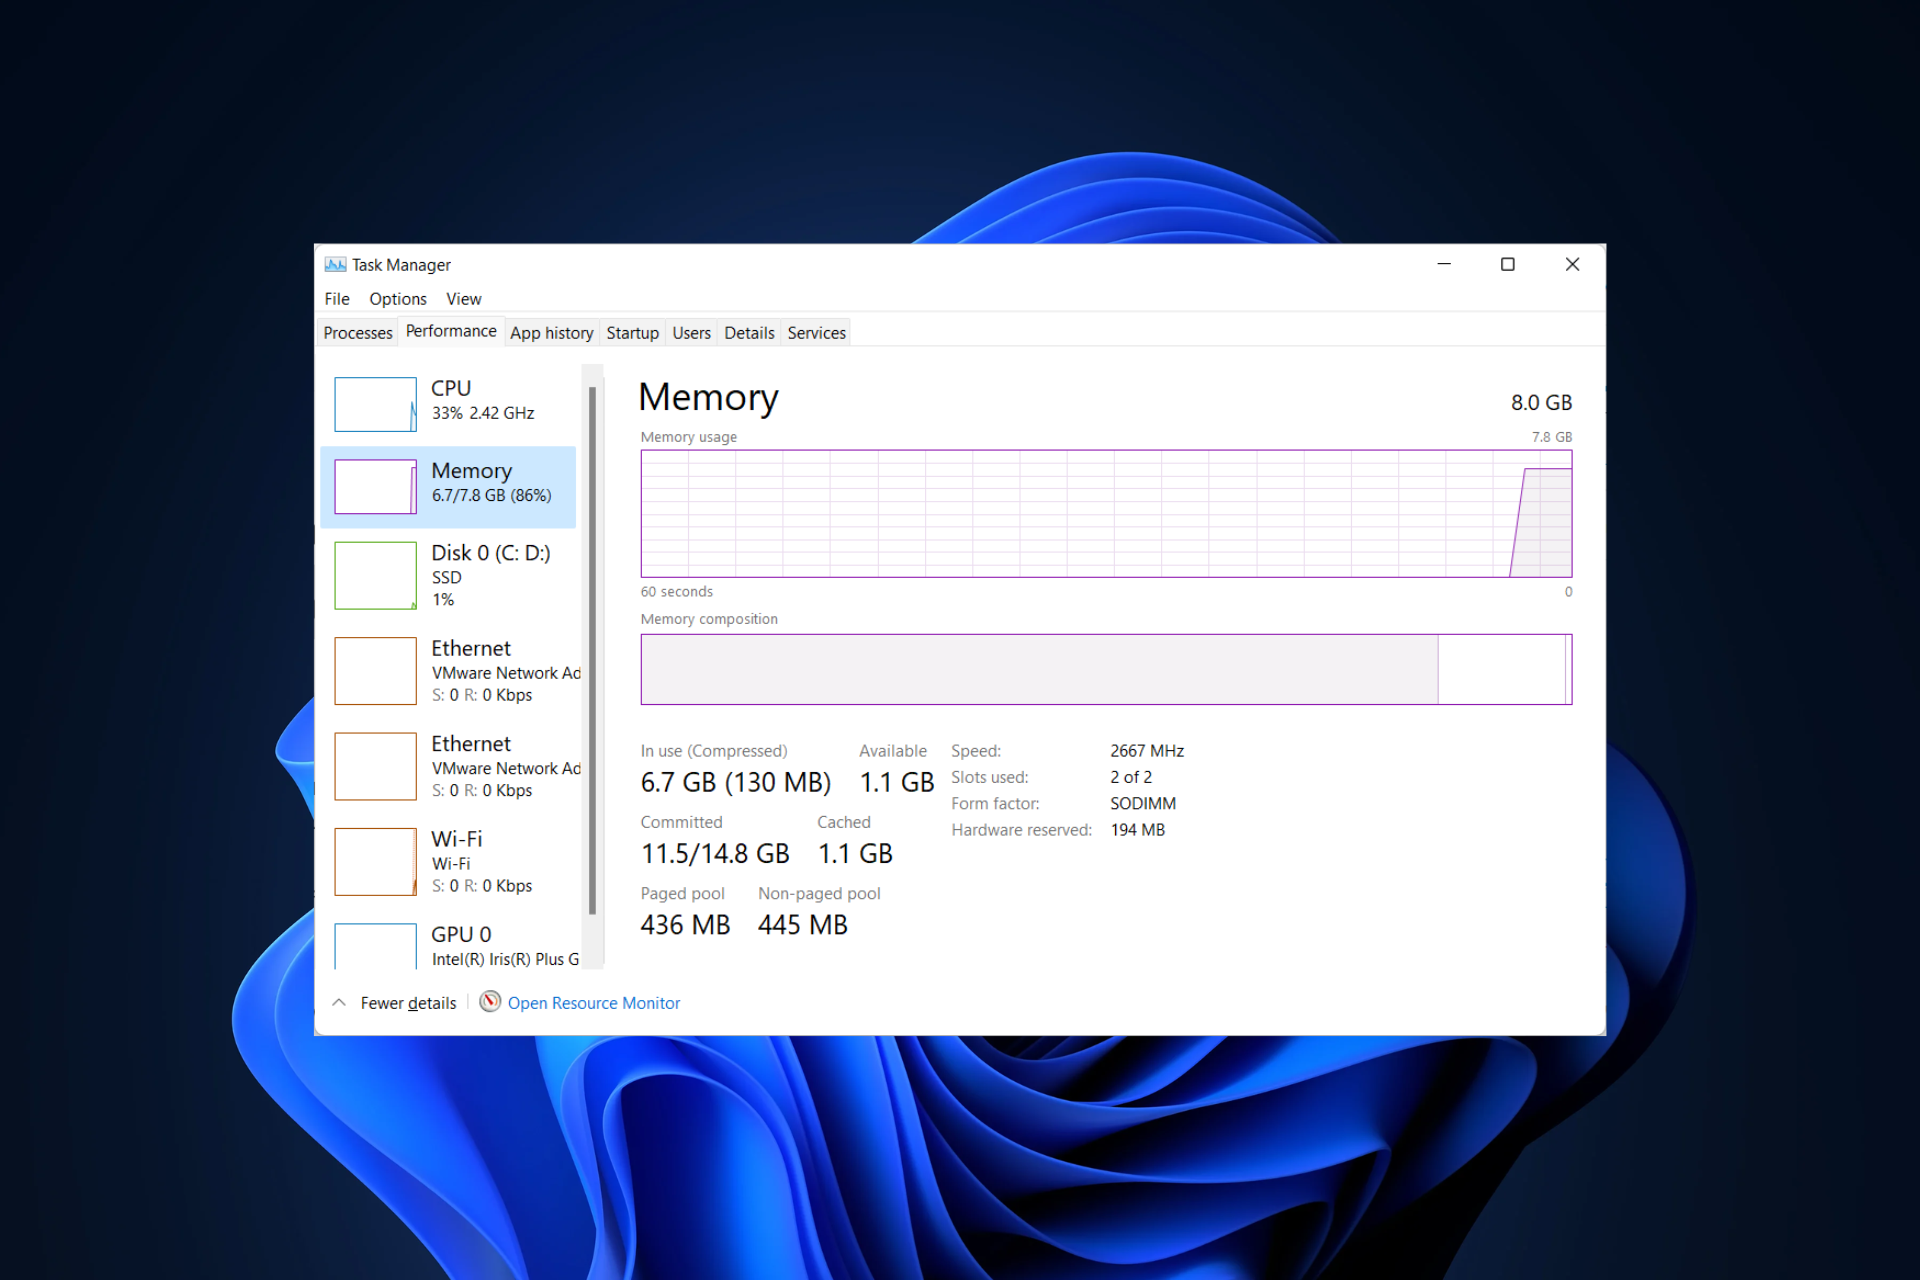
Task: Click the Slots used '2 of 2' value
Action: click(x=1131, y=777)
